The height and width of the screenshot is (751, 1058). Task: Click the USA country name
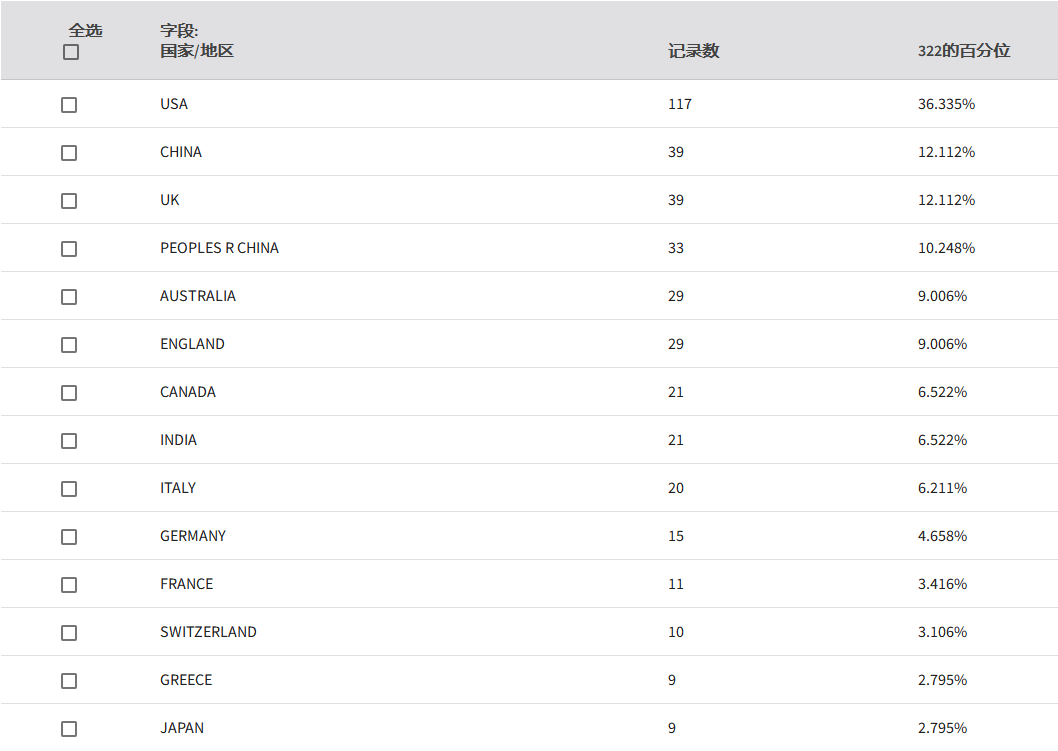click(x=174, y=104)
